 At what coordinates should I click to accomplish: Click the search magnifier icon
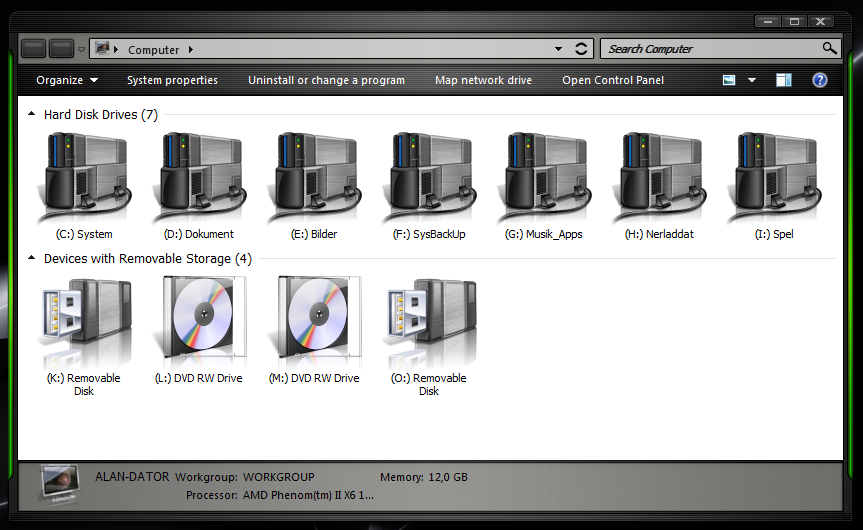829,48
